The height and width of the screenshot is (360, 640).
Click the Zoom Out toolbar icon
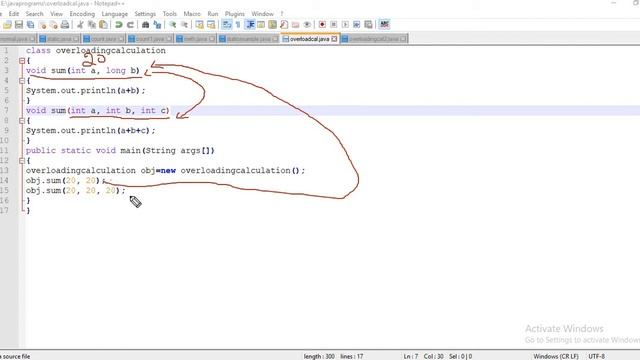[184, 24]
